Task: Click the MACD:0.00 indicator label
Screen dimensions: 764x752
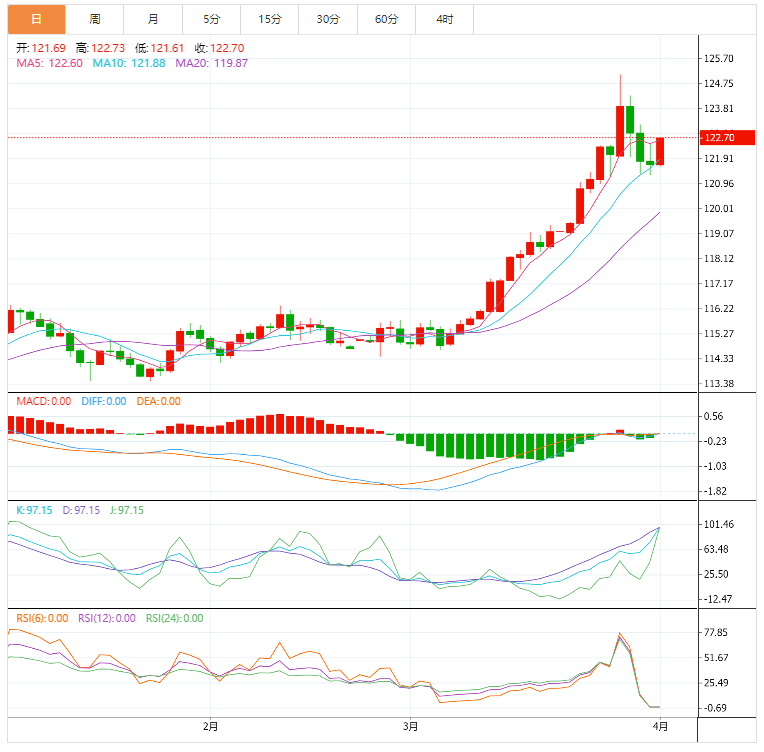Action: pos(43,401)
